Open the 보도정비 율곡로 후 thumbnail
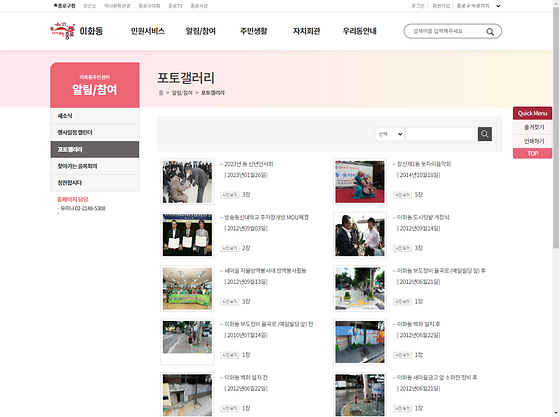560x417 pixels. [360, 288]
